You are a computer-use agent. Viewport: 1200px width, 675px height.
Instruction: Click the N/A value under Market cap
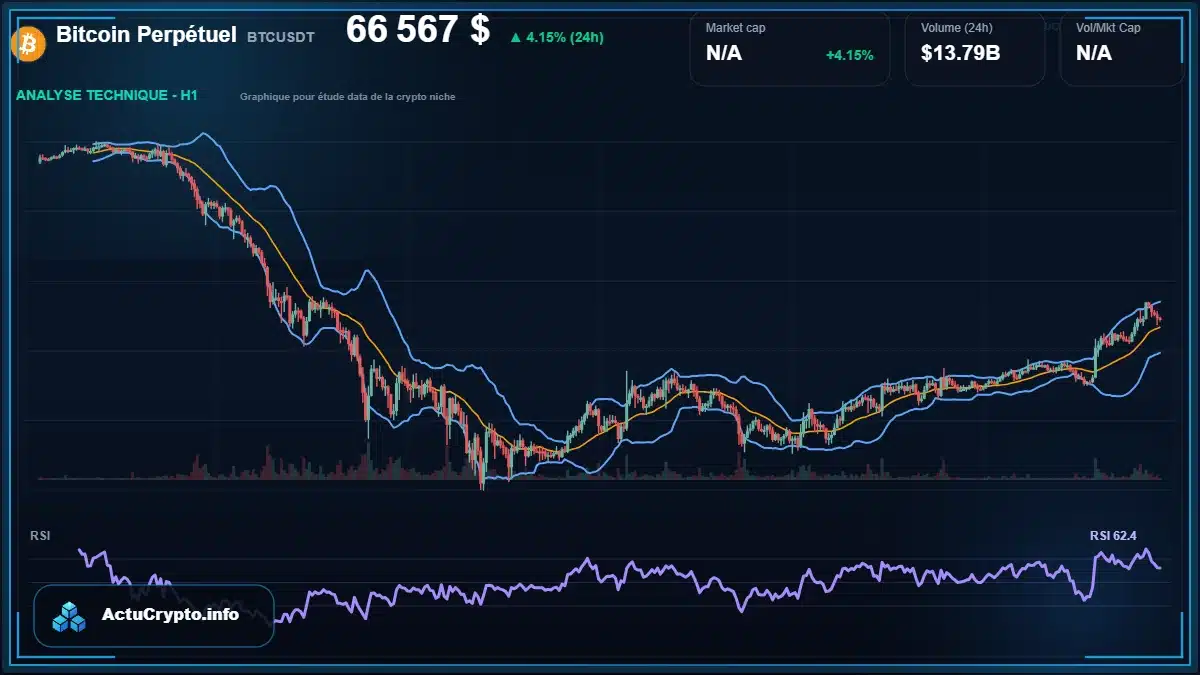pyautogui.click(x=724, y=54)
